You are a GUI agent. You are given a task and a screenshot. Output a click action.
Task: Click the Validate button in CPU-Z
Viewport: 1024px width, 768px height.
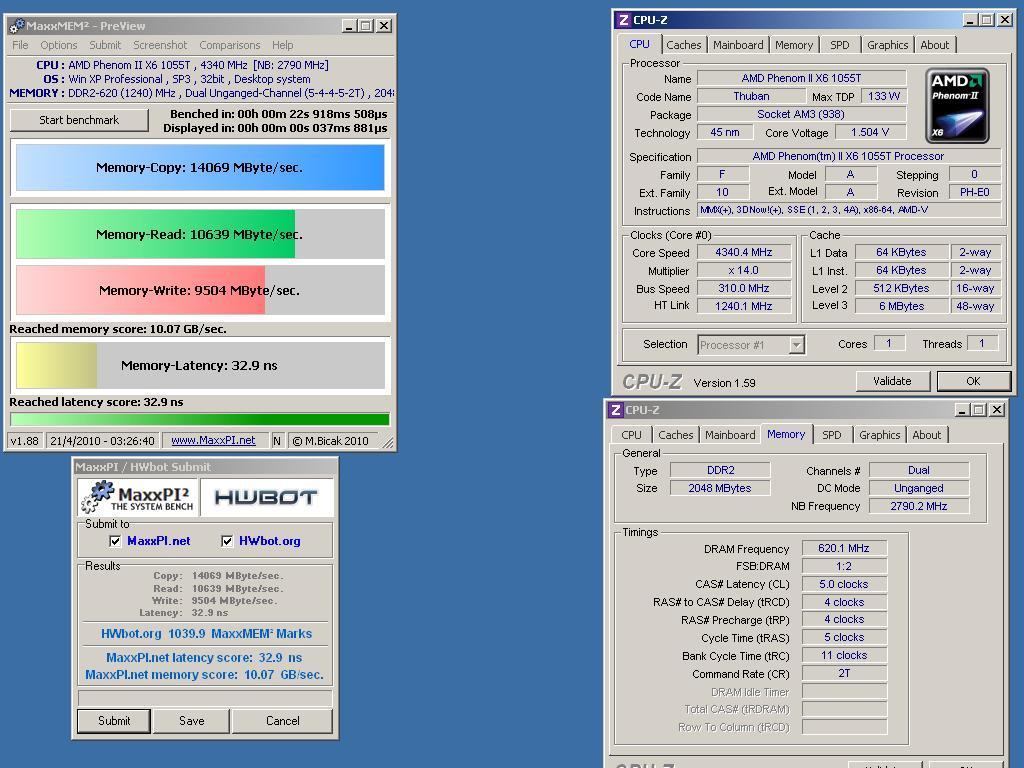pos(892,381)
